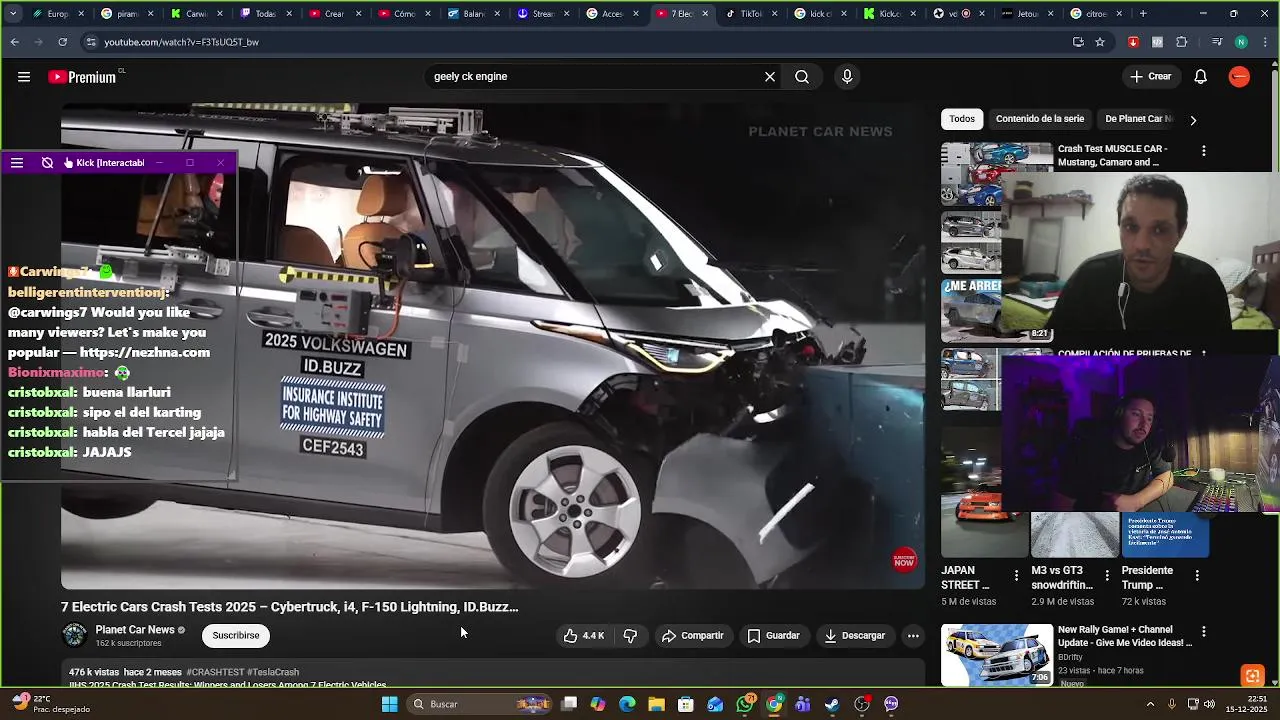Go back in browser
This screenshot has height=720, width=1280.
tap(14, 42)
